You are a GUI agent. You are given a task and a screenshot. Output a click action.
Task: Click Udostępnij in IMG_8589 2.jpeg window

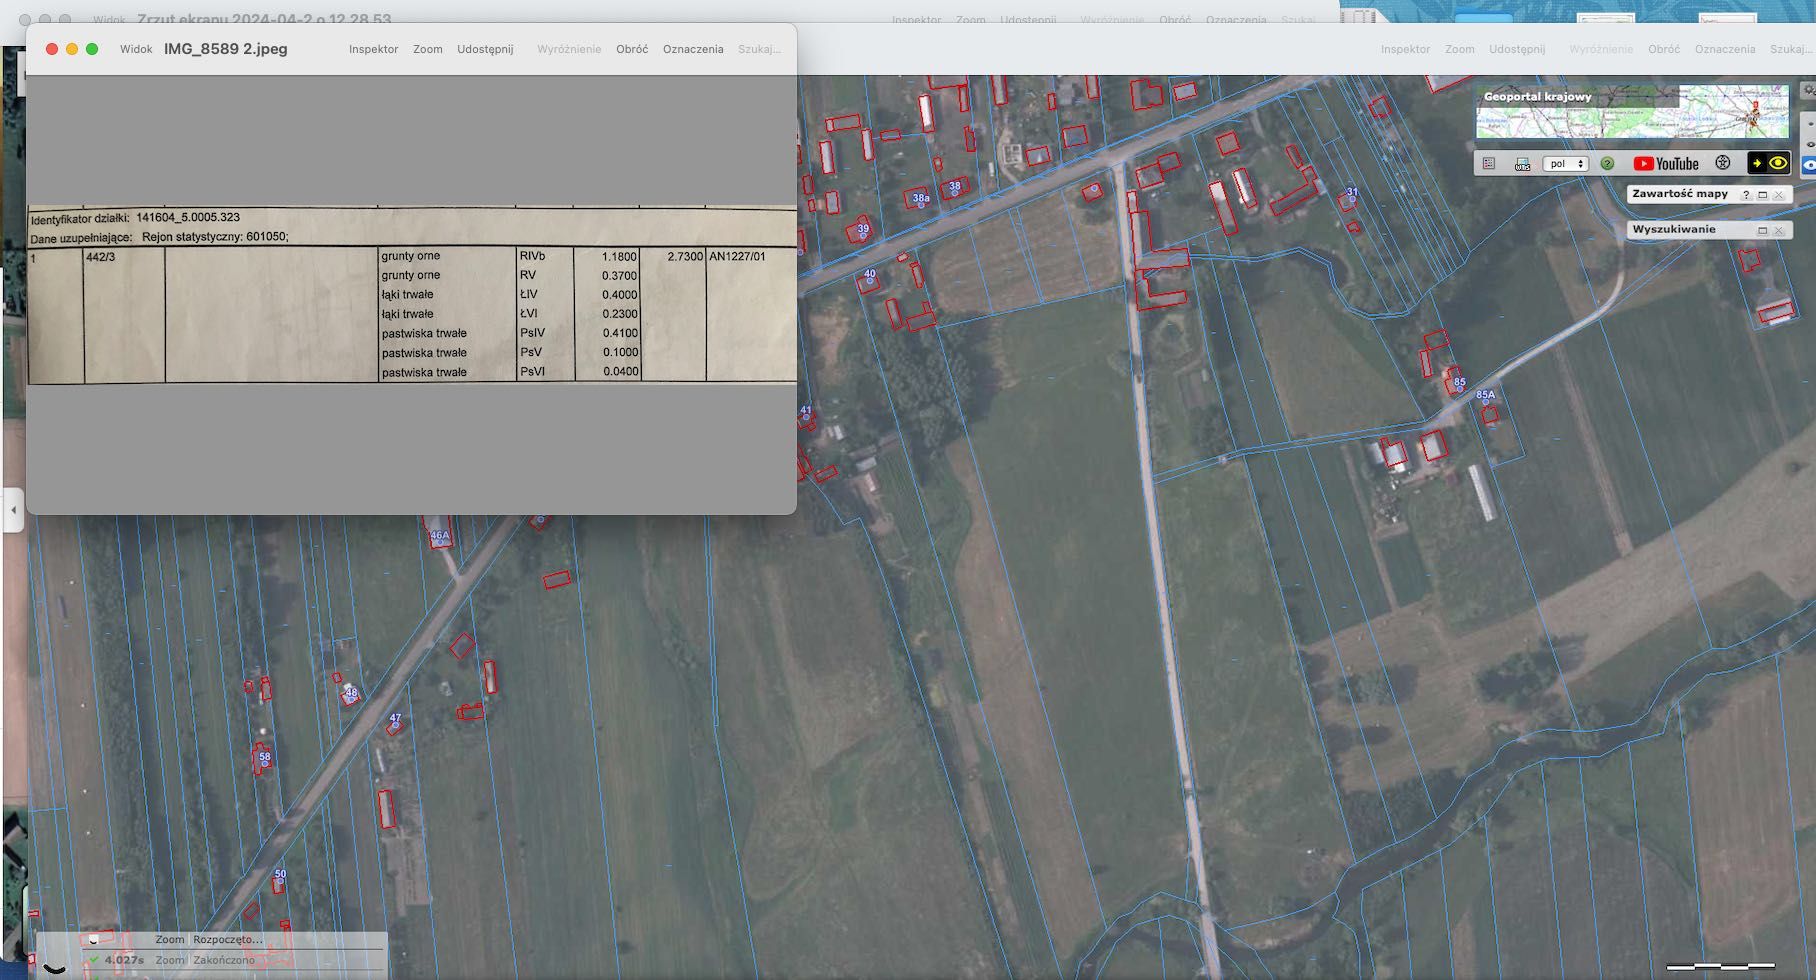coord(485,49)
